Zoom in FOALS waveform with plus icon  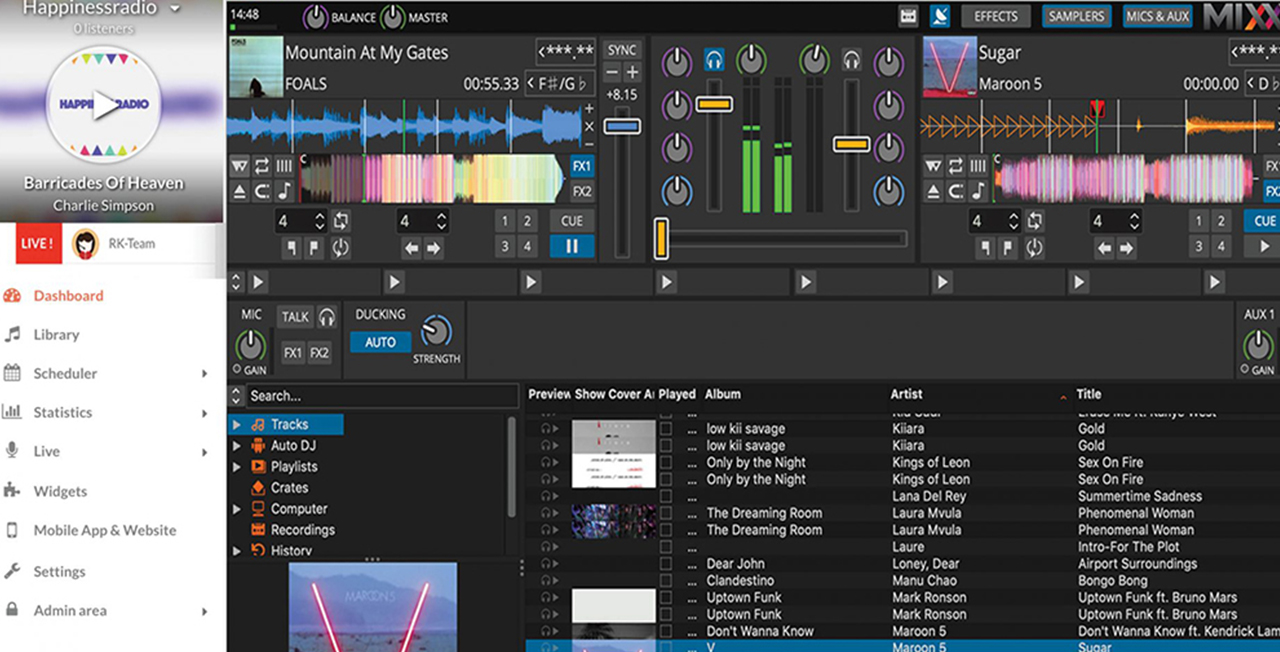(x=590, y=108)
